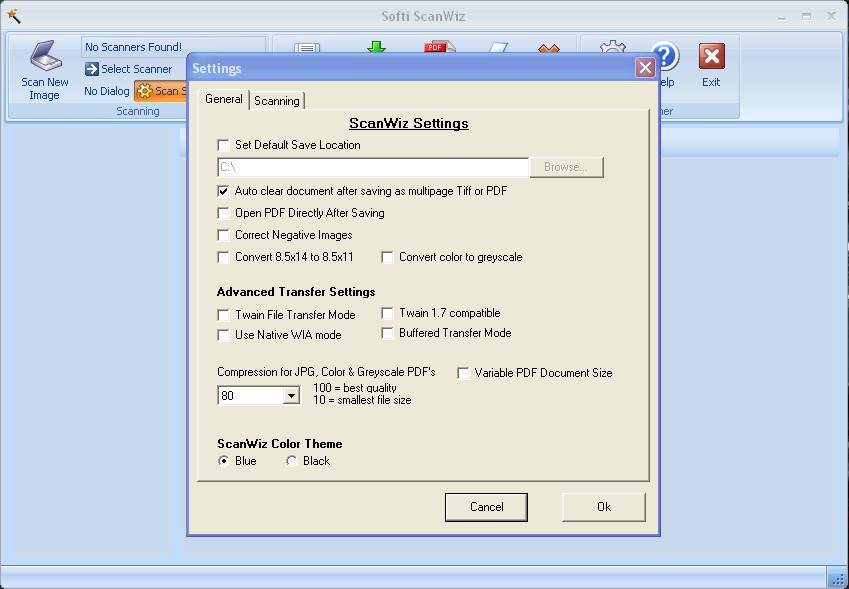The width and height of the screenshot is (849, 589).
Task: Click Advanced Transfer Settings heading
Action: pos(296,292)
